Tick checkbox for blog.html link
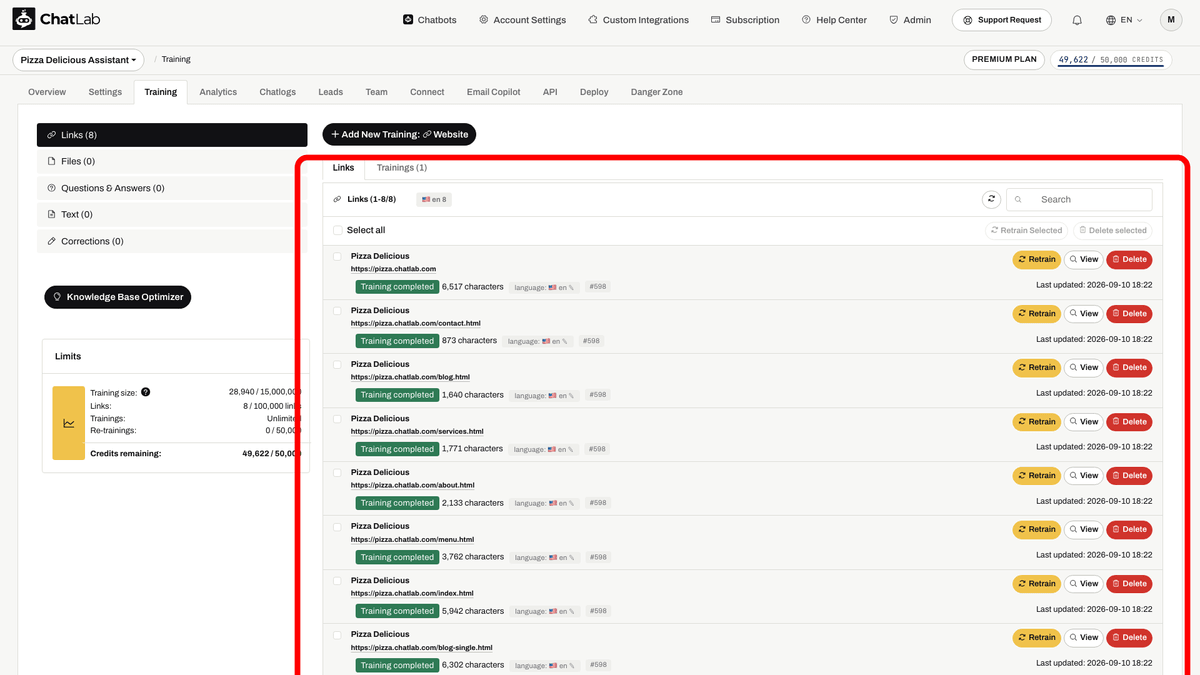Image resolution: width=1200 pixels, height=675 pixels. click(337, 365)
